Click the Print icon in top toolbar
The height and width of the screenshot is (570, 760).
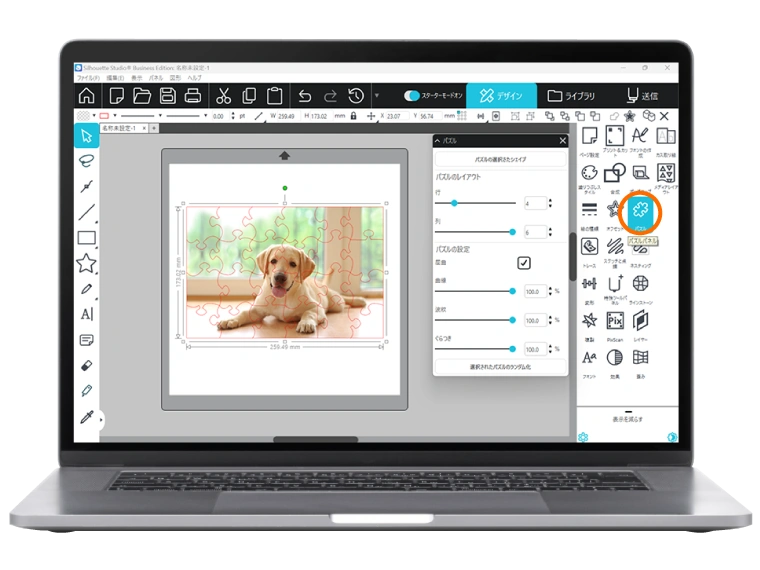pyautogui.click(x=193, y=96)
